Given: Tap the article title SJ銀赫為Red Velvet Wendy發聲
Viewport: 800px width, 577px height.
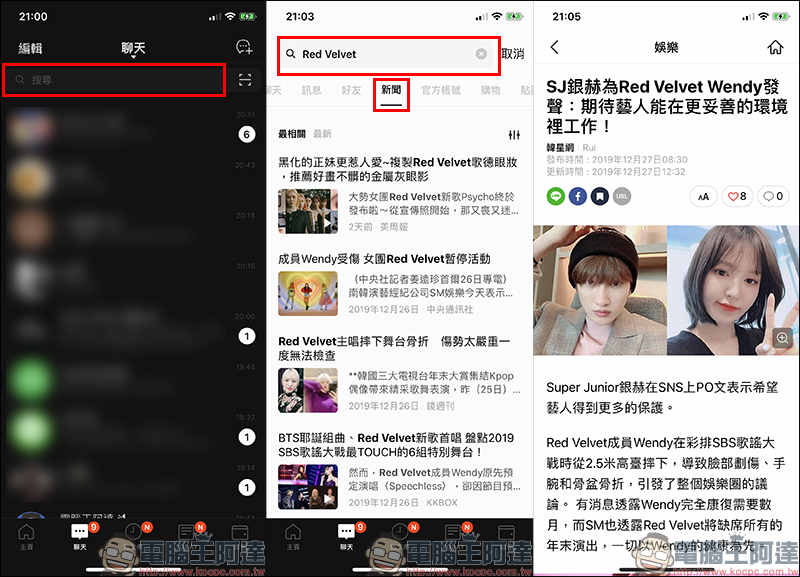Looking at the screenshot, I should [x=667, y=106].
